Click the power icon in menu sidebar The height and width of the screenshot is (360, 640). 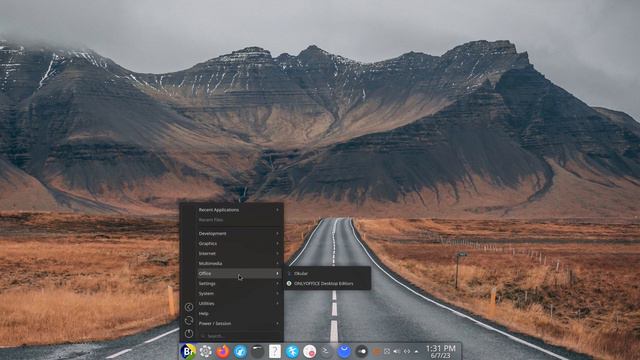[189, 333]
